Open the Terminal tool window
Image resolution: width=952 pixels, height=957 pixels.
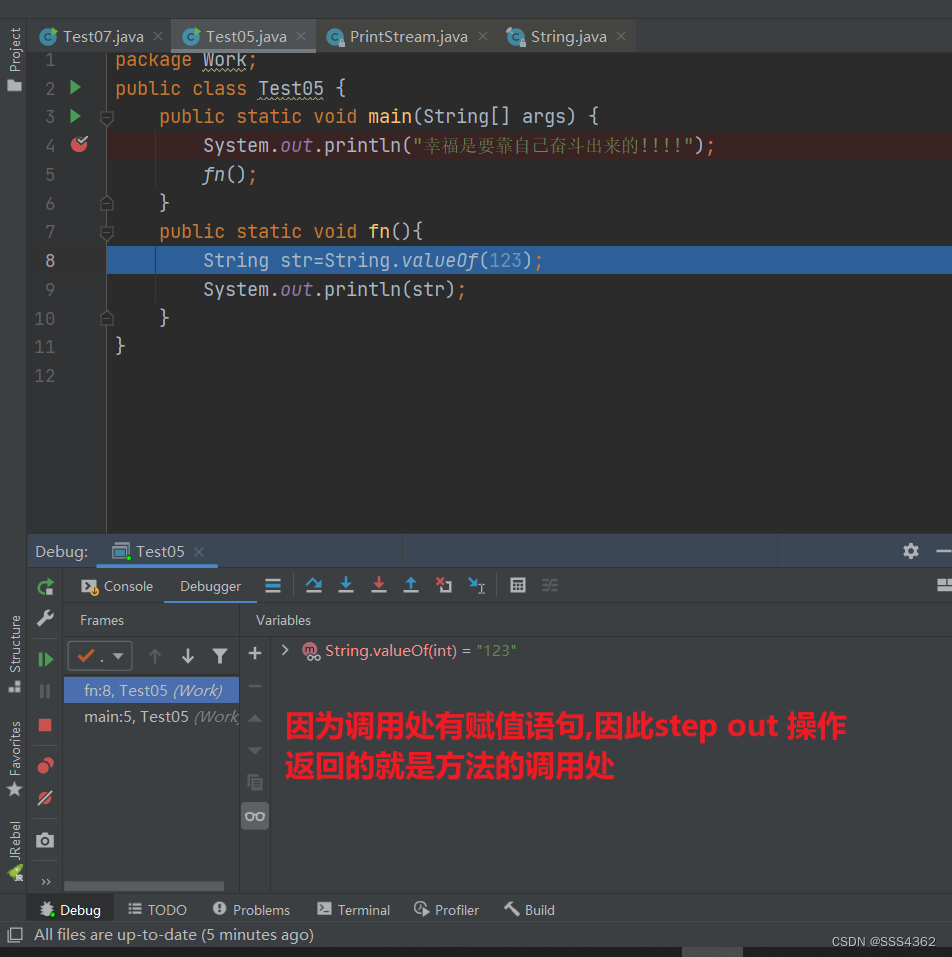[x=362, y=909]
